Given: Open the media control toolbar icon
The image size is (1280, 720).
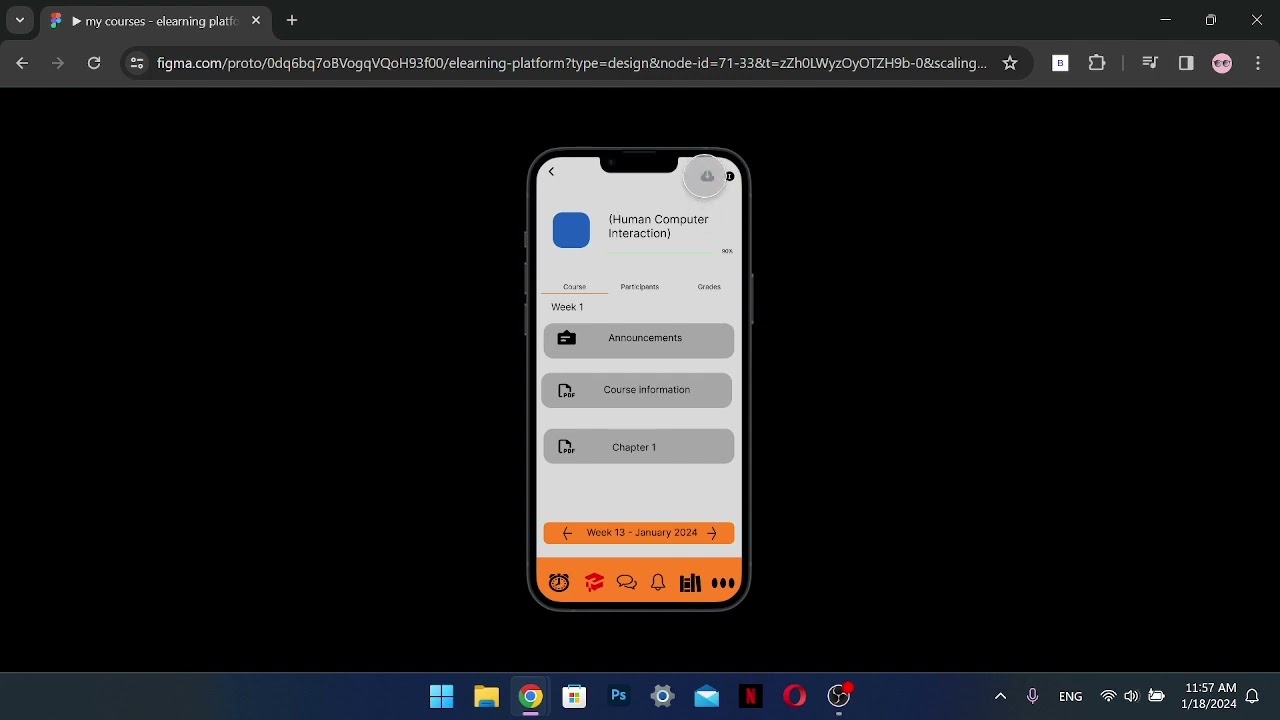Looking at the screenshot, I should 1150,63.
